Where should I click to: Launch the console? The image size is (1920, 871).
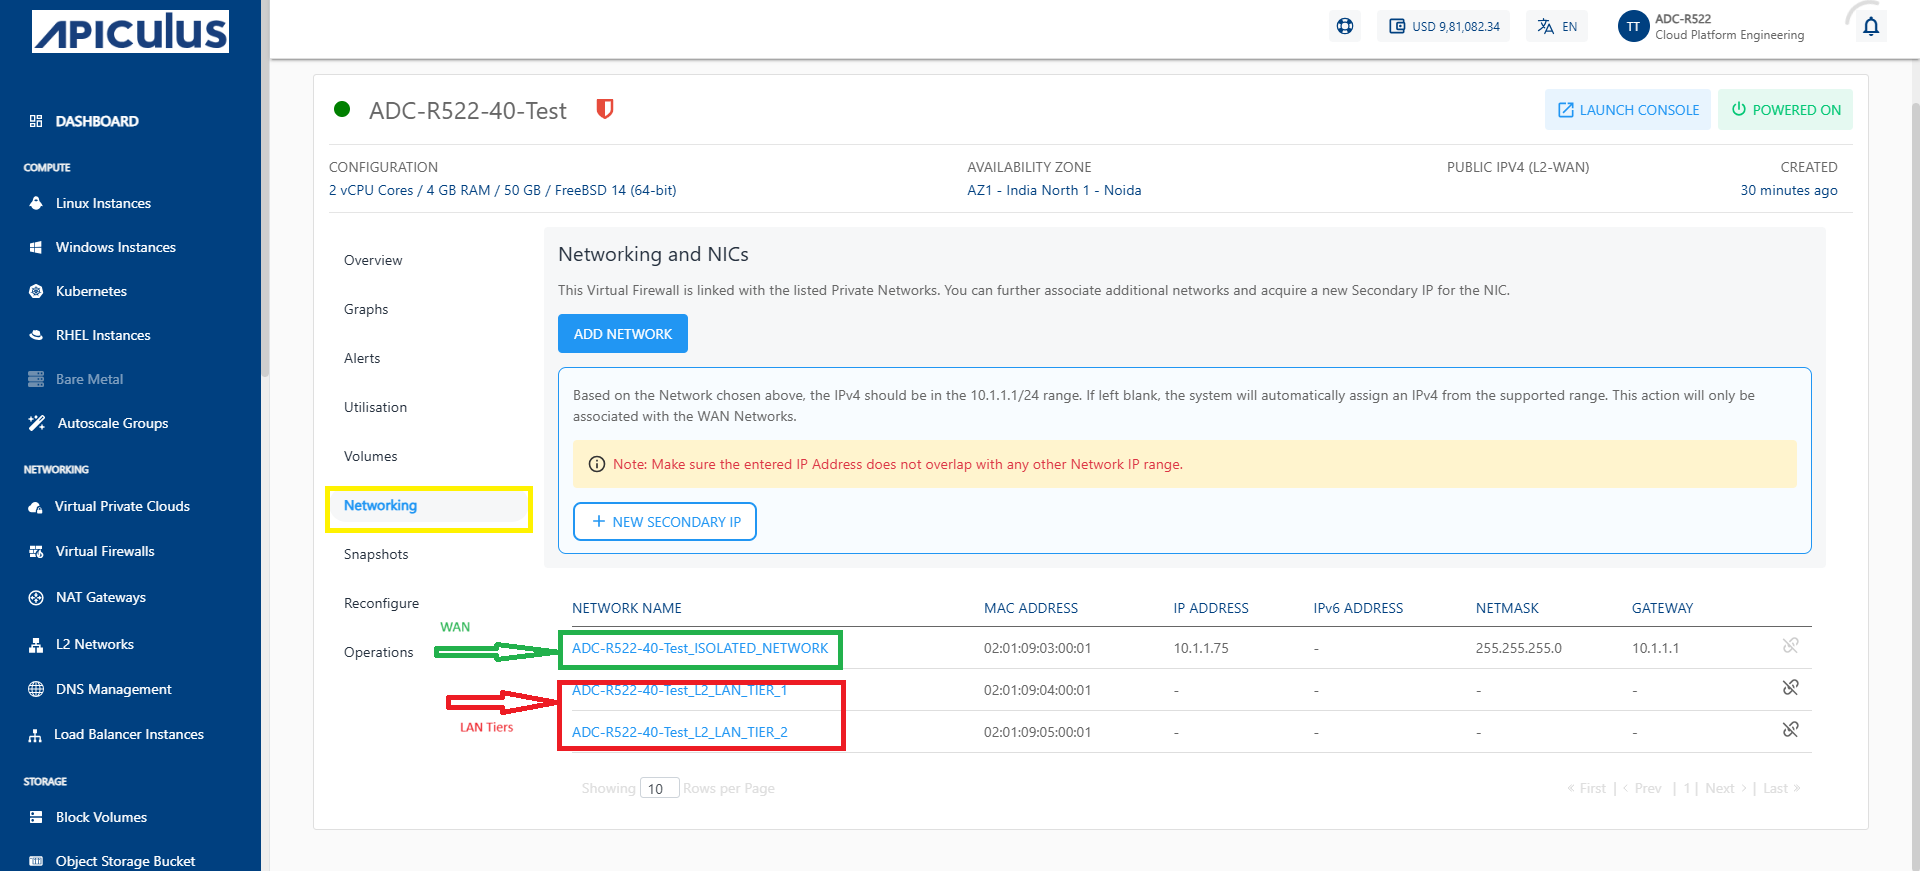pos(1628,110)
